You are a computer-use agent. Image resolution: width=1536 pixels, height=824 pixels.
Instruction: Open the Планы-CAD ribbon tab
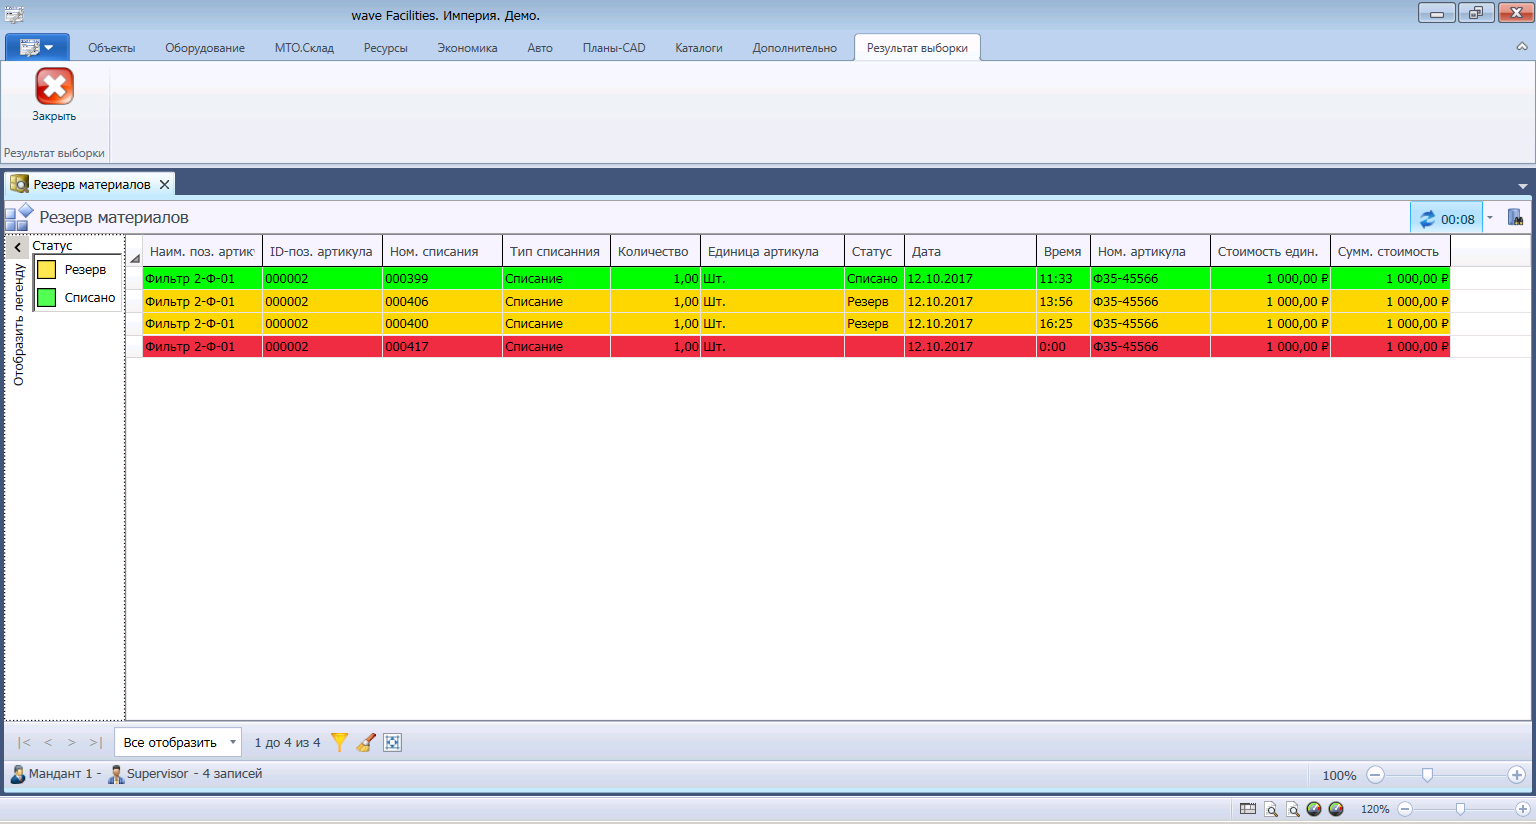[614, 48]
